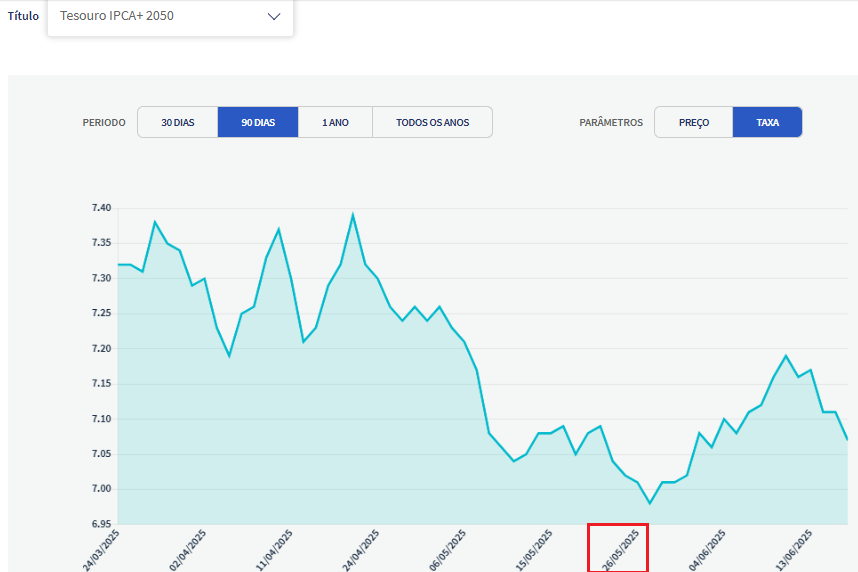This screenshot has height=572, width=858.
Task: Select the 90 DIAS period
Action: click(x=258, y=122)
